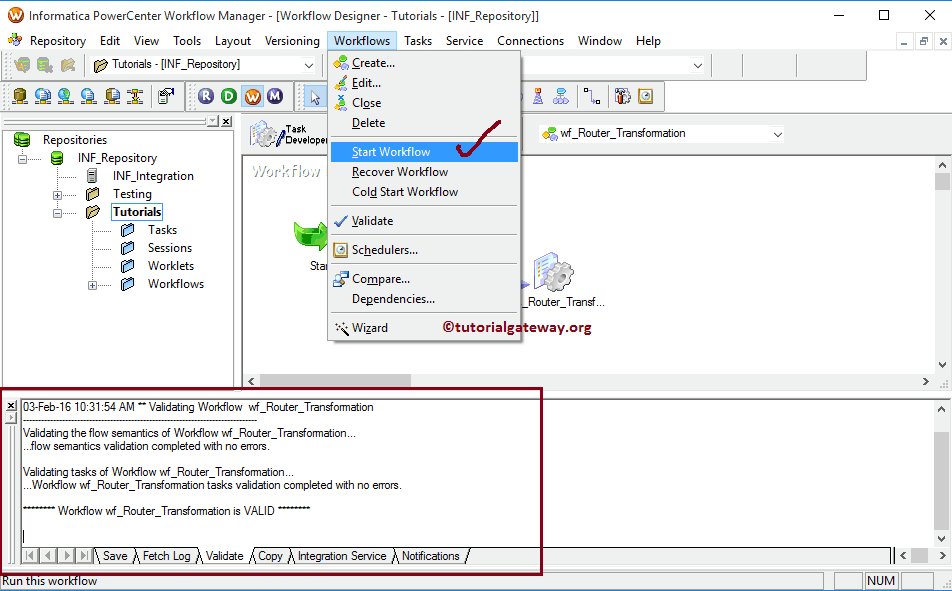Screen dimensions: 952x591
Task: Select the Worklets folder in the tree
Action: [x=171, y=266]
